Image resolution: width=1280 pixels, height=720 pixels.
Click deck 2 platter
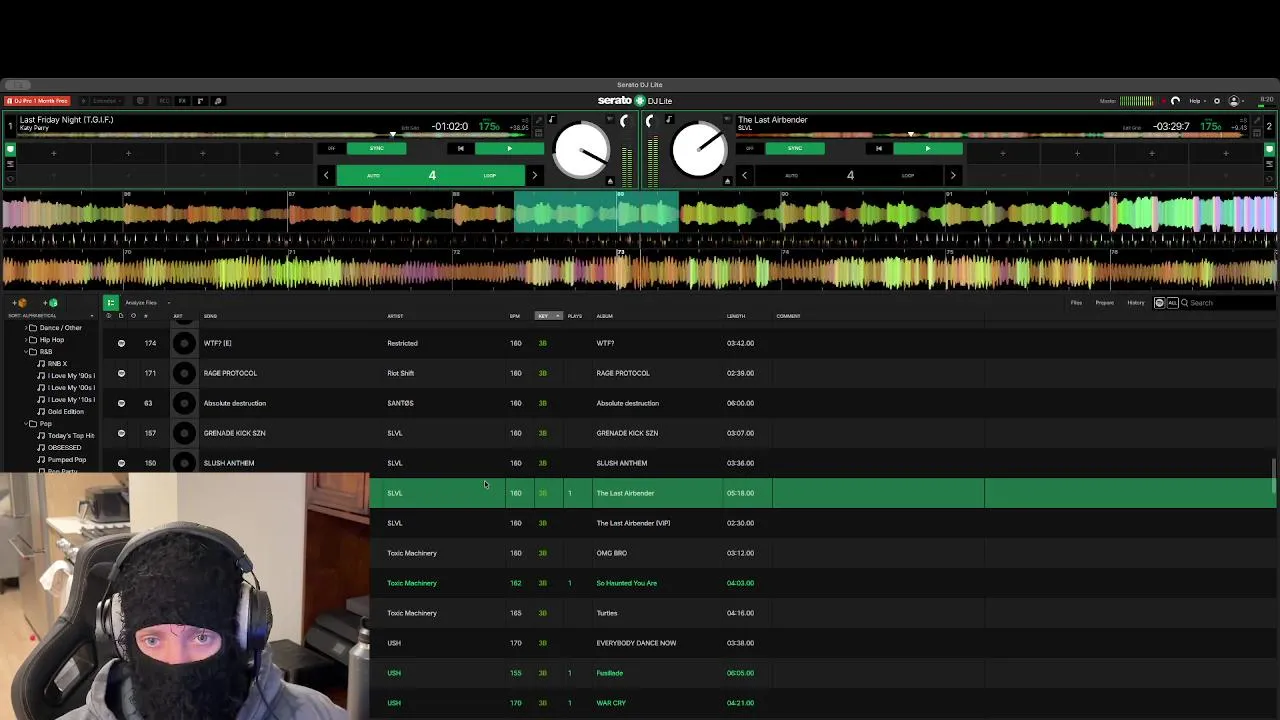(699, 150)
